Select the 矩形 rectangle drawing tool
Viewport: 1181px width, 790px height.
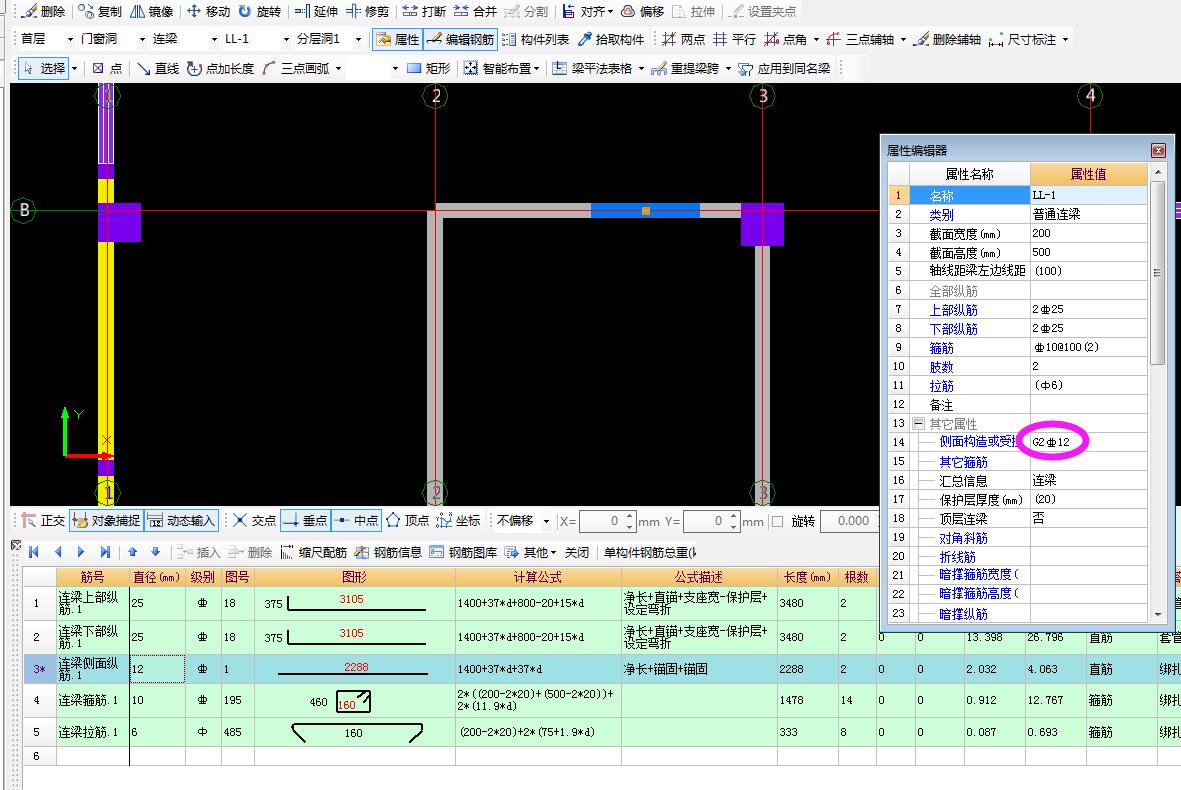point(429,69)
